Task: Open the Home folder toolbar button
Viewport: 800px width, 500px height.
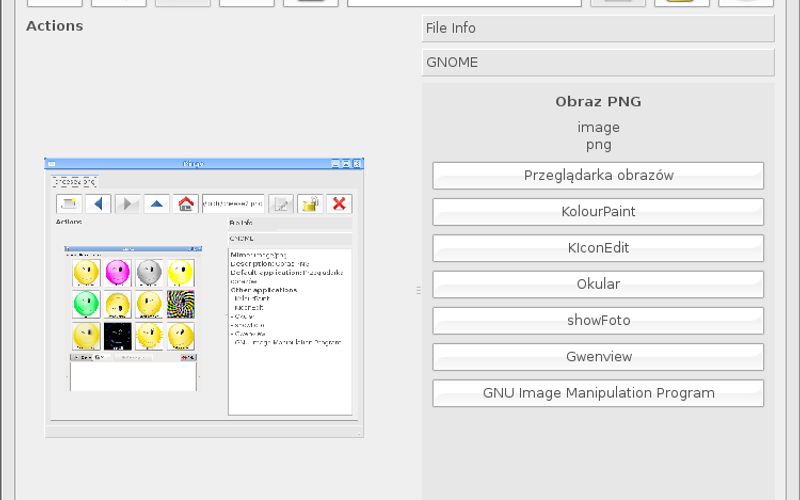Action: click(x=311, y=3)
